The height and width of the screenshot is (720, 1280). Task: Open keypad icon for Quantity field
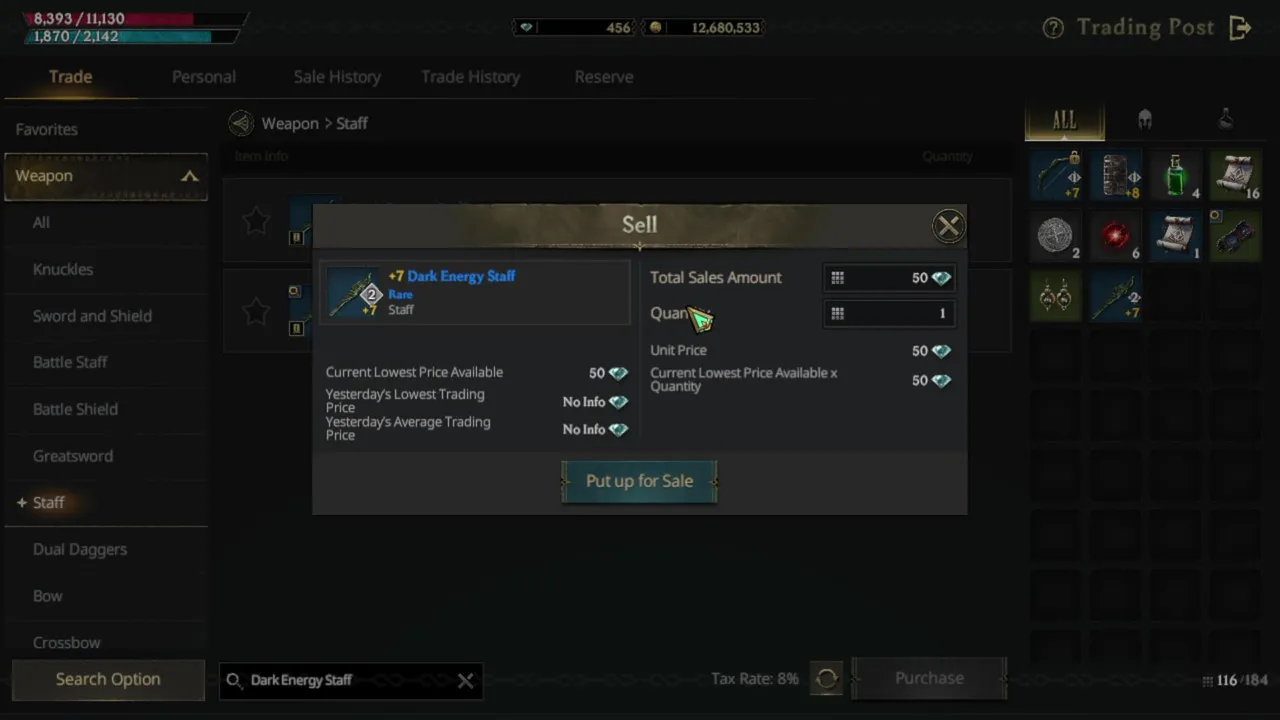838,313
